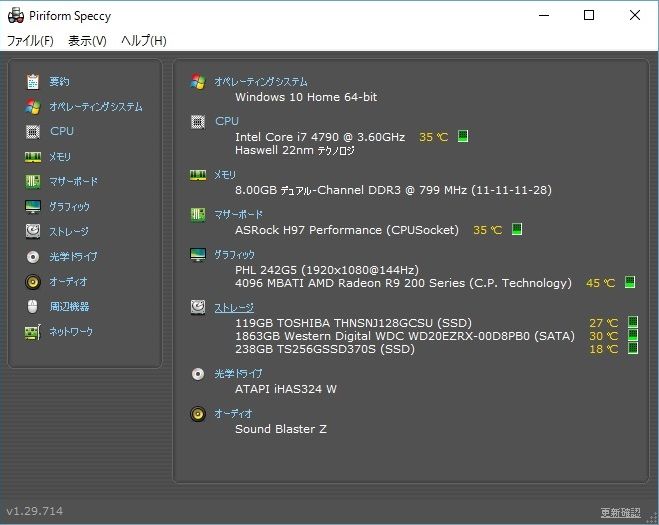Click the motherboard (マザーボード) icon in sidebar
The image size is (659, 525).
pos(33,182)
